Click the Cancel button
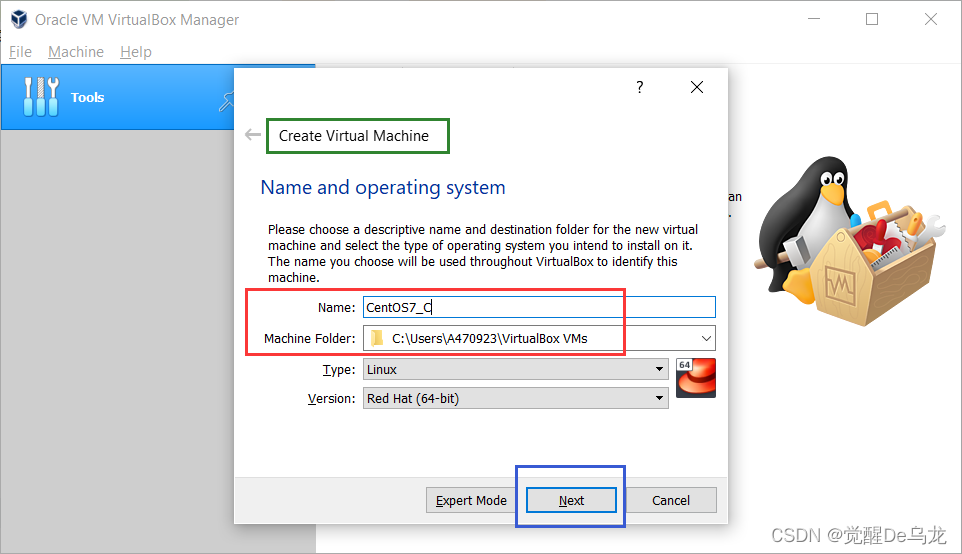 [x=671, y=500]
